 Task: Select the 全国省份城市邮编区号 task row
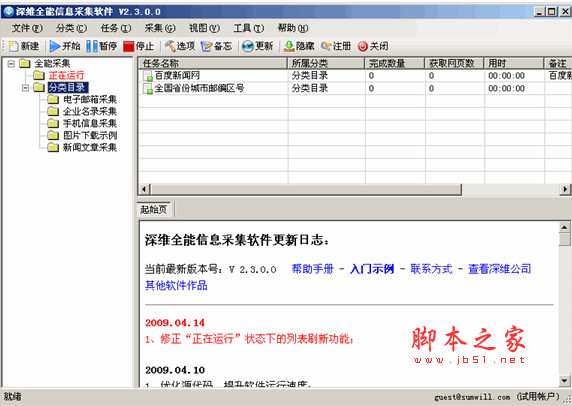click(x=355, y=88)
